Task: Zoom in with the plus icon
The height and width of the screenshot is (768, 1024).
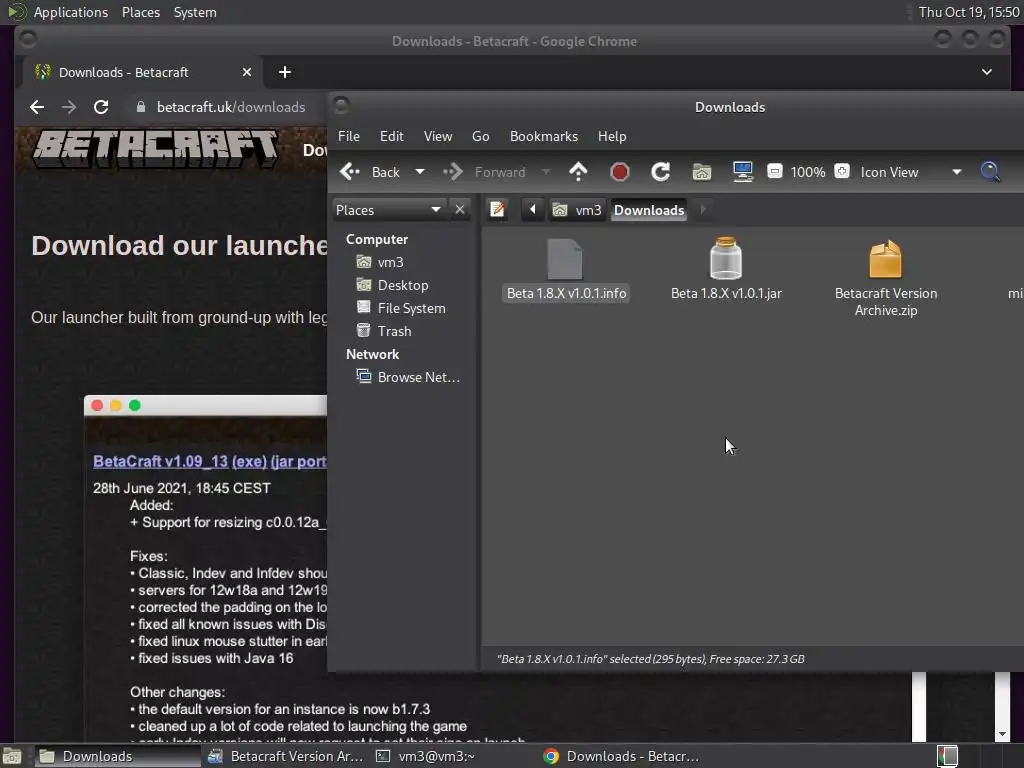Action: click(x=842, y=172)
